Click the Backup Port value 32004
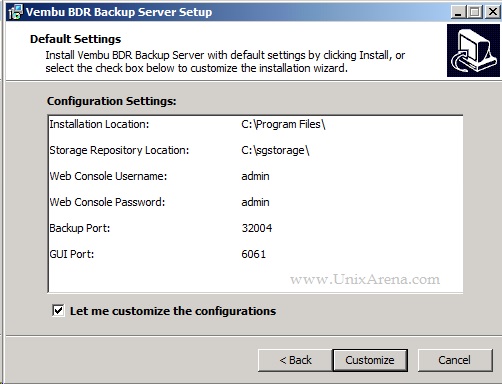The width and height of the screenshot is (502, 384). pos(257,228)
